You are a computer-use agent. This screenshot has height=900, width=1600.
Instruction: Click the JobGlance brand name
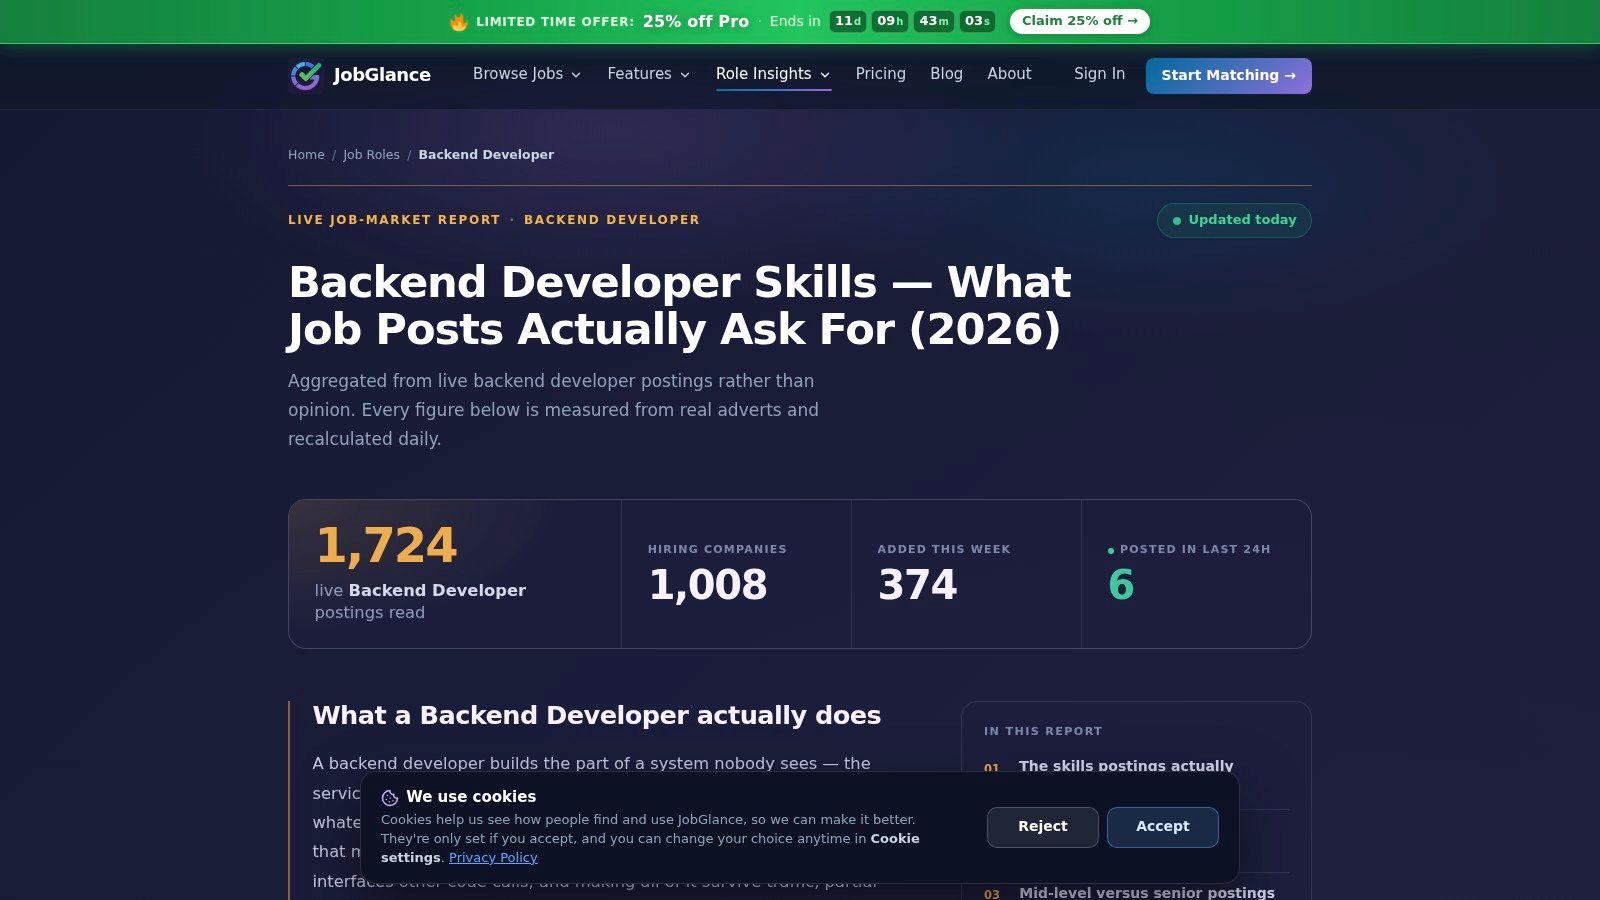click(382, 75)
